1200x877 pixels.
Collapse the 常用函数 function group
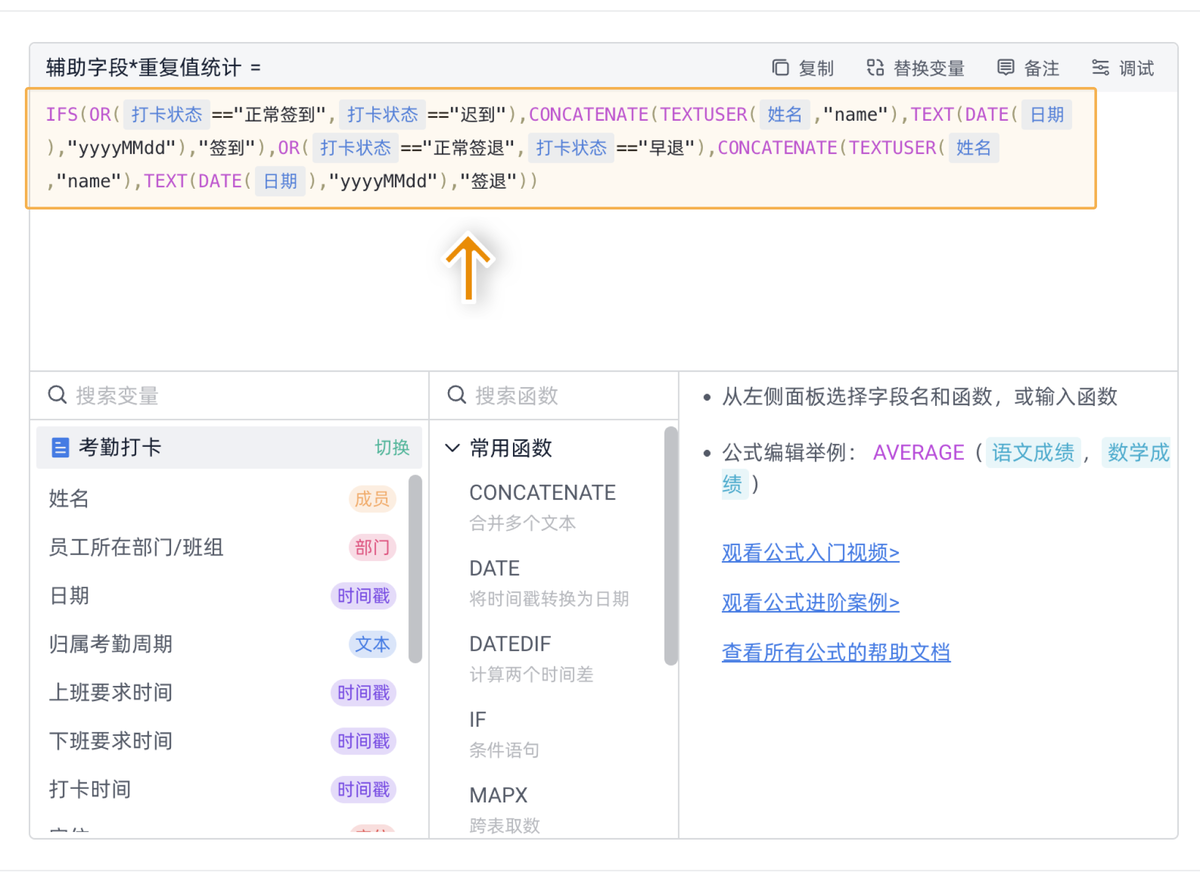click(x=452, y=449)
